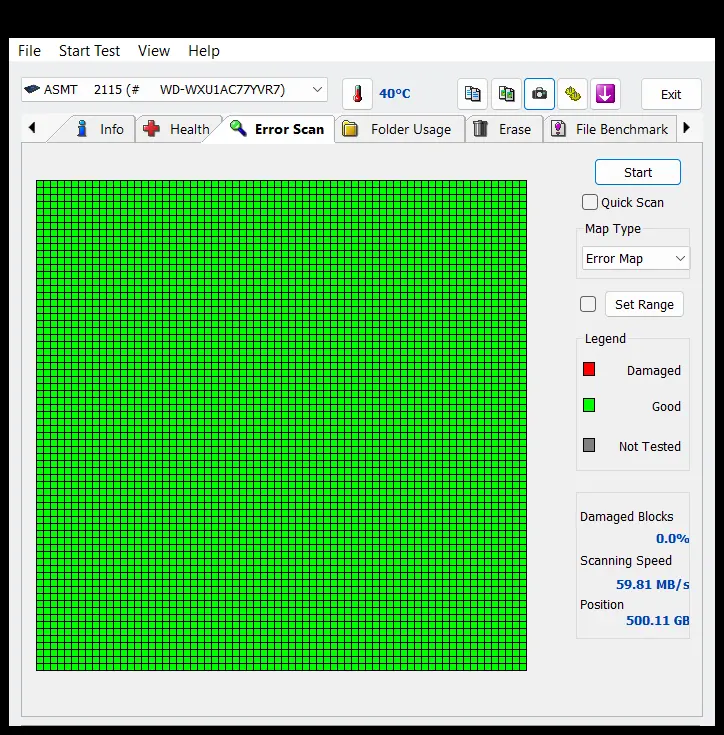Screen dimensions: 724x735
Task: Click the 40°C temperature reading
Action: (x=395, y=94)
